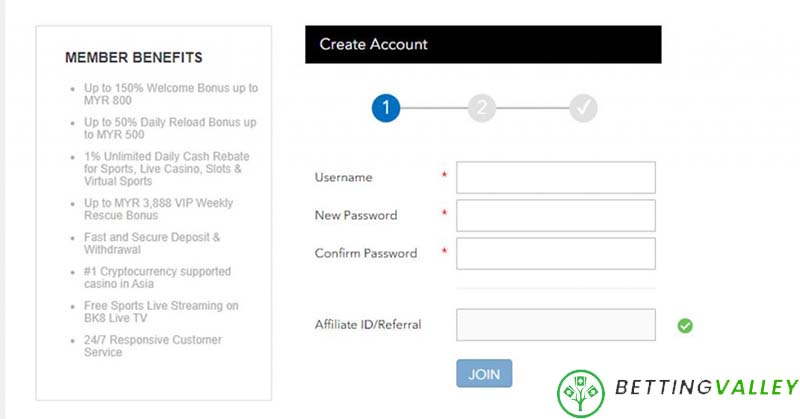Screen dimensions: 800x419
Task: Select the 50% Daily Reload Bonus item
Action: click(x=170, y=129)
